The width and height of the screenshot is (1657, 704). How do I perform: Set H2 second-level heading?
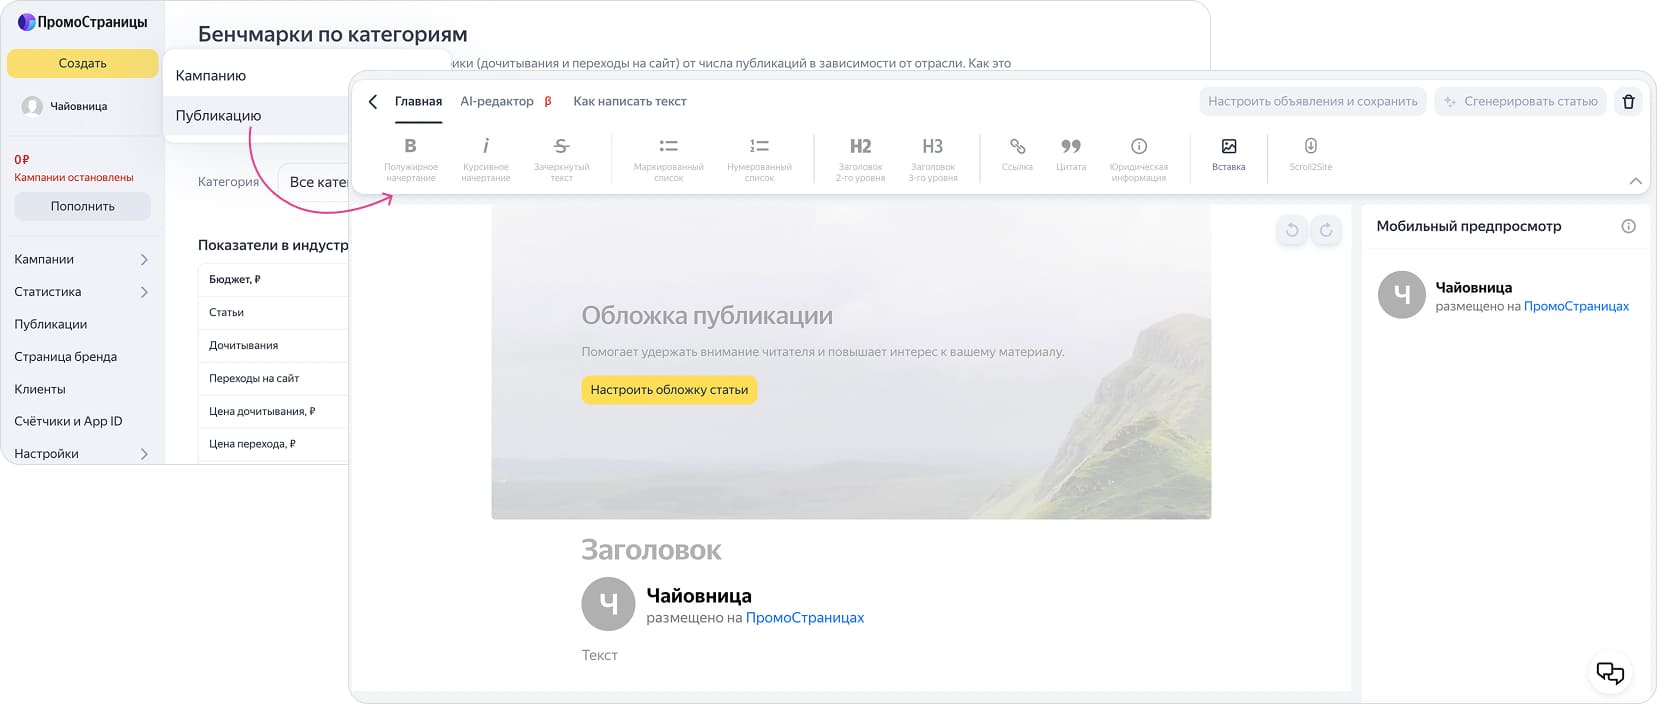tap(860, 159)
